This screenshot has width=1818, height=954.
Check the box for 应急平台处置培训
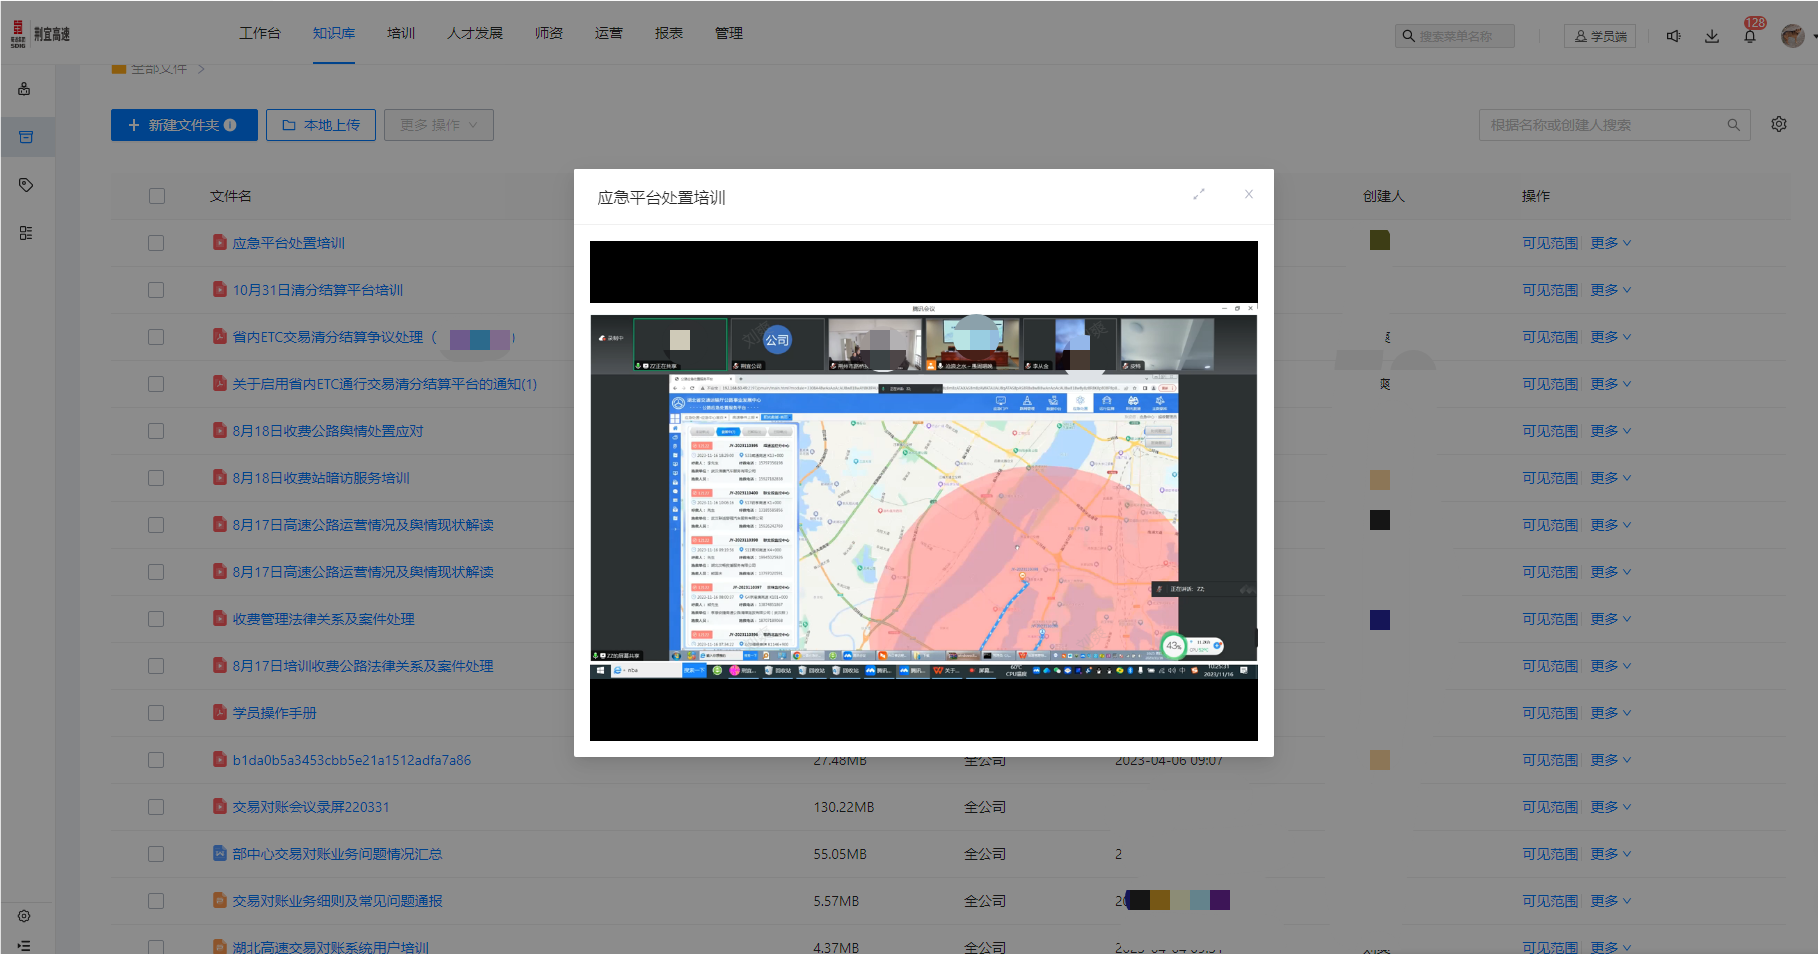(156, 243)
